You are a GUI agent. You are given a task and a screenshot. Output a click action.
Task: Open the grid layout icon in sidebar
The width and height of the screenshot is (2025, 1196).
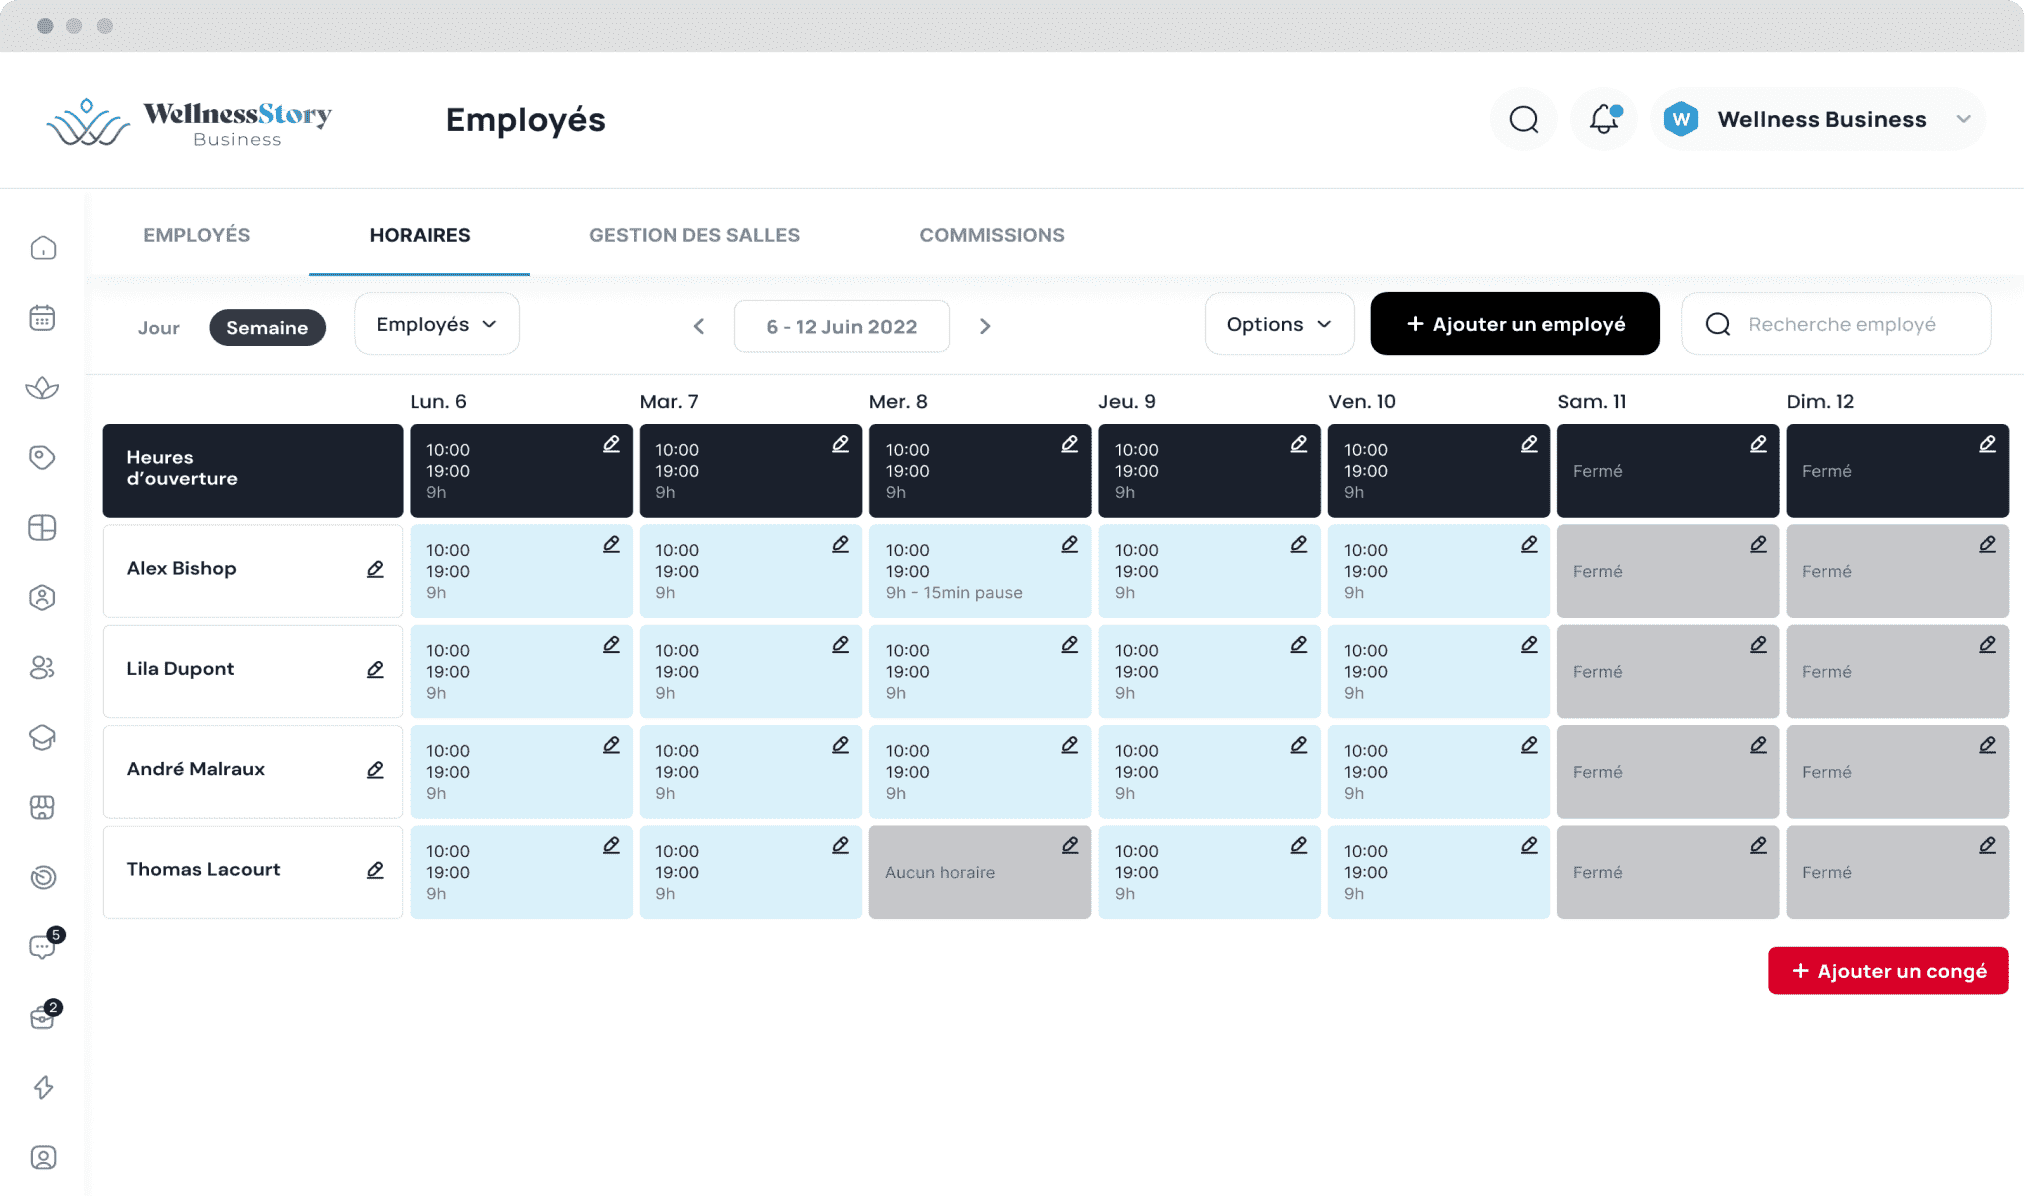point(43,528)
